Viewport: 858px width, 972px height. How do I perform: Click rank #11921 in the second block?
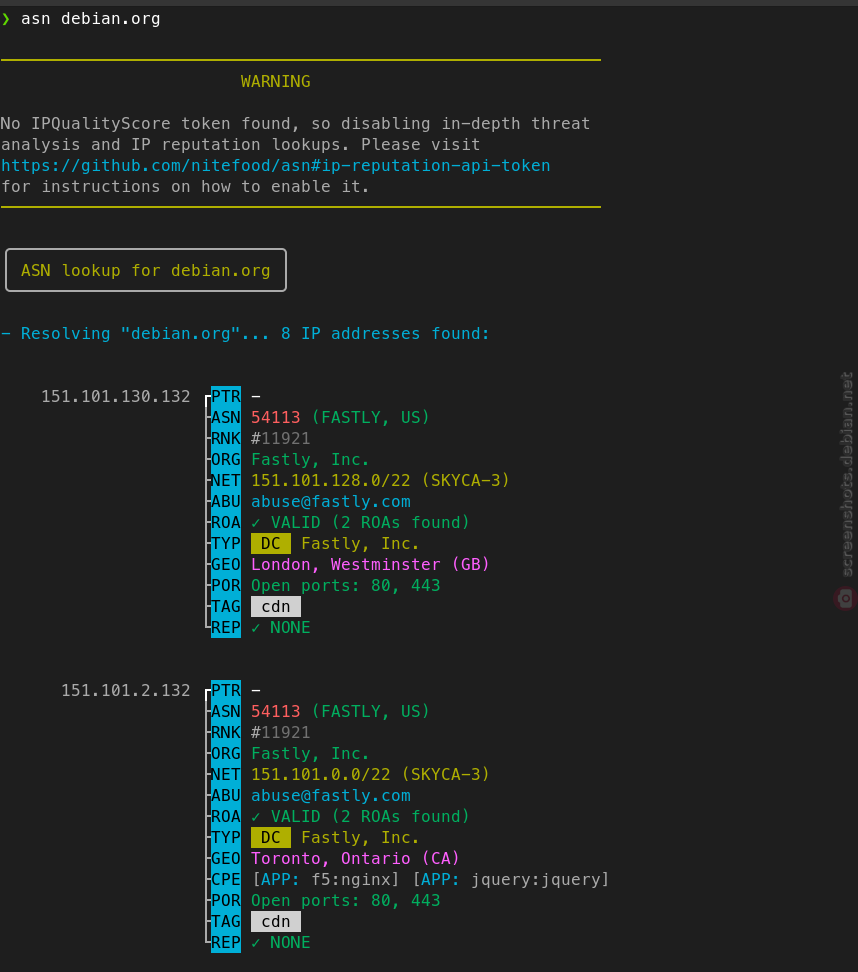tap(280, 733)
